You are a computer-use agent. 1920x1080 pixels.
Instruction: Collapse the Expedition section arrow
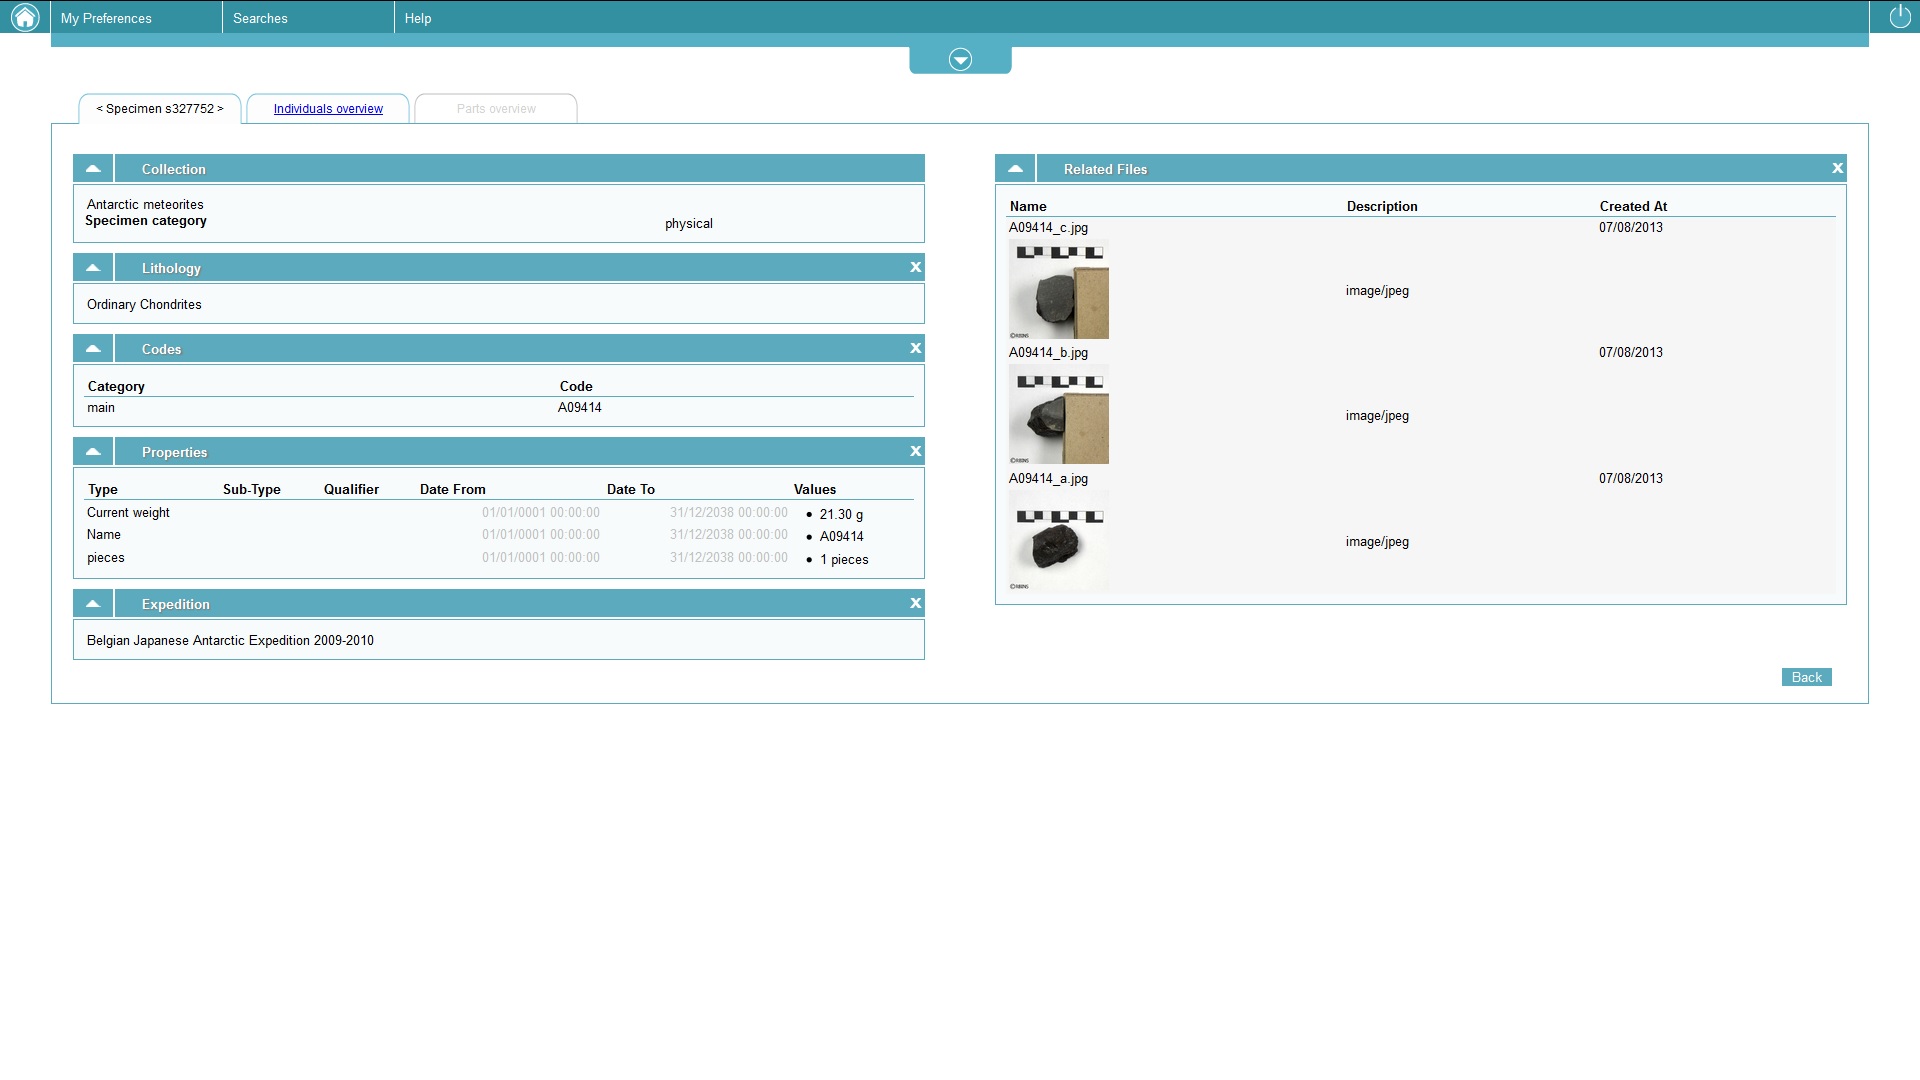[93, 603]
